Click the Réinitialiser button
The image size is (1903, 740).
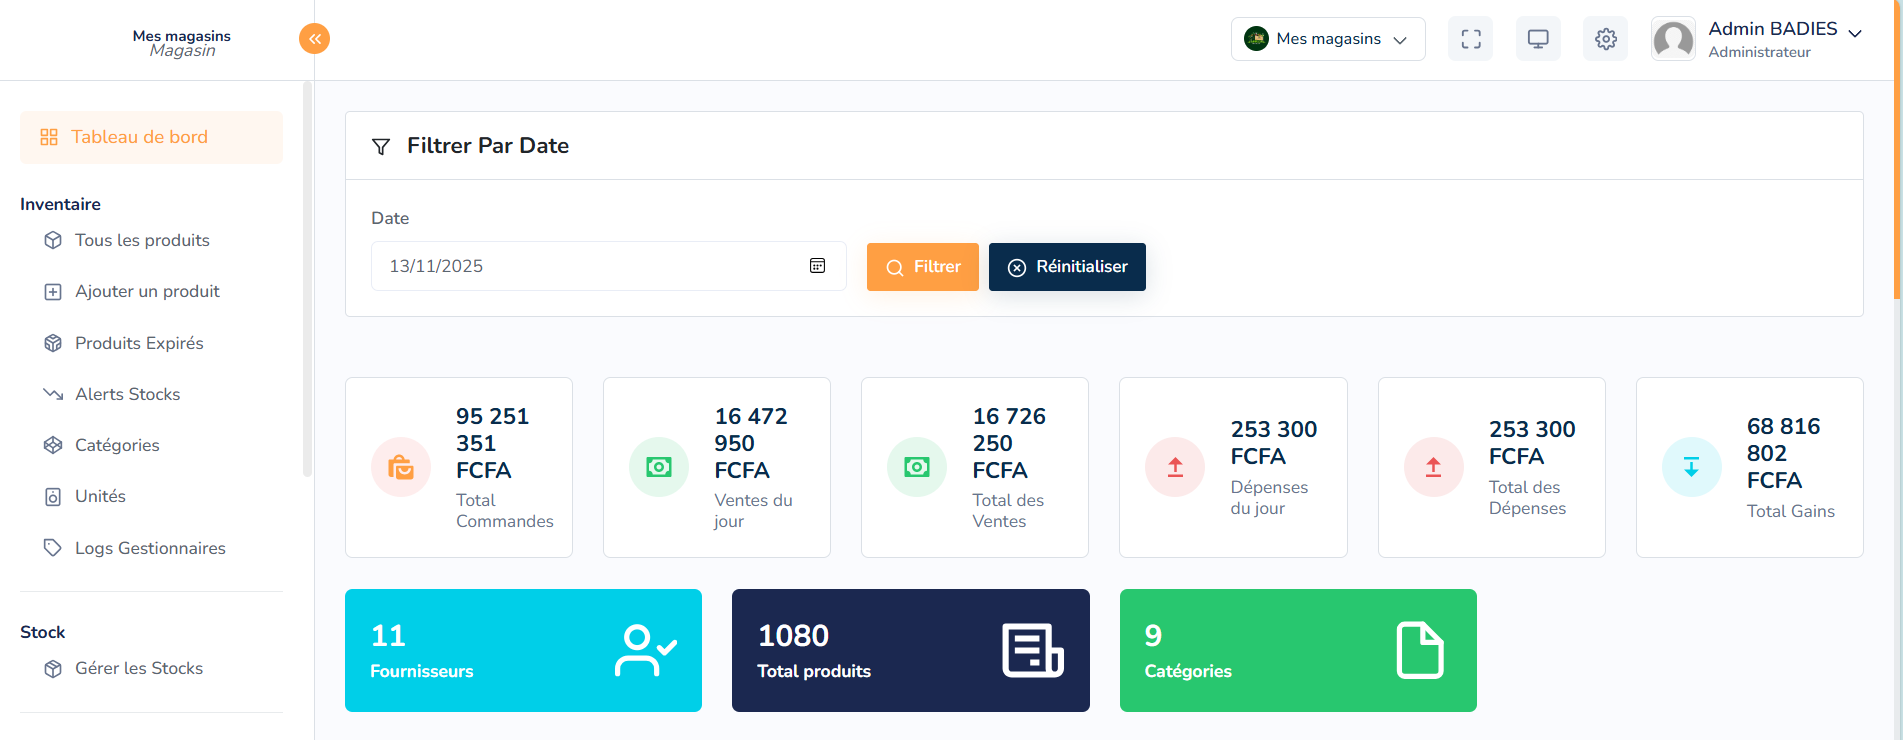1067,267
